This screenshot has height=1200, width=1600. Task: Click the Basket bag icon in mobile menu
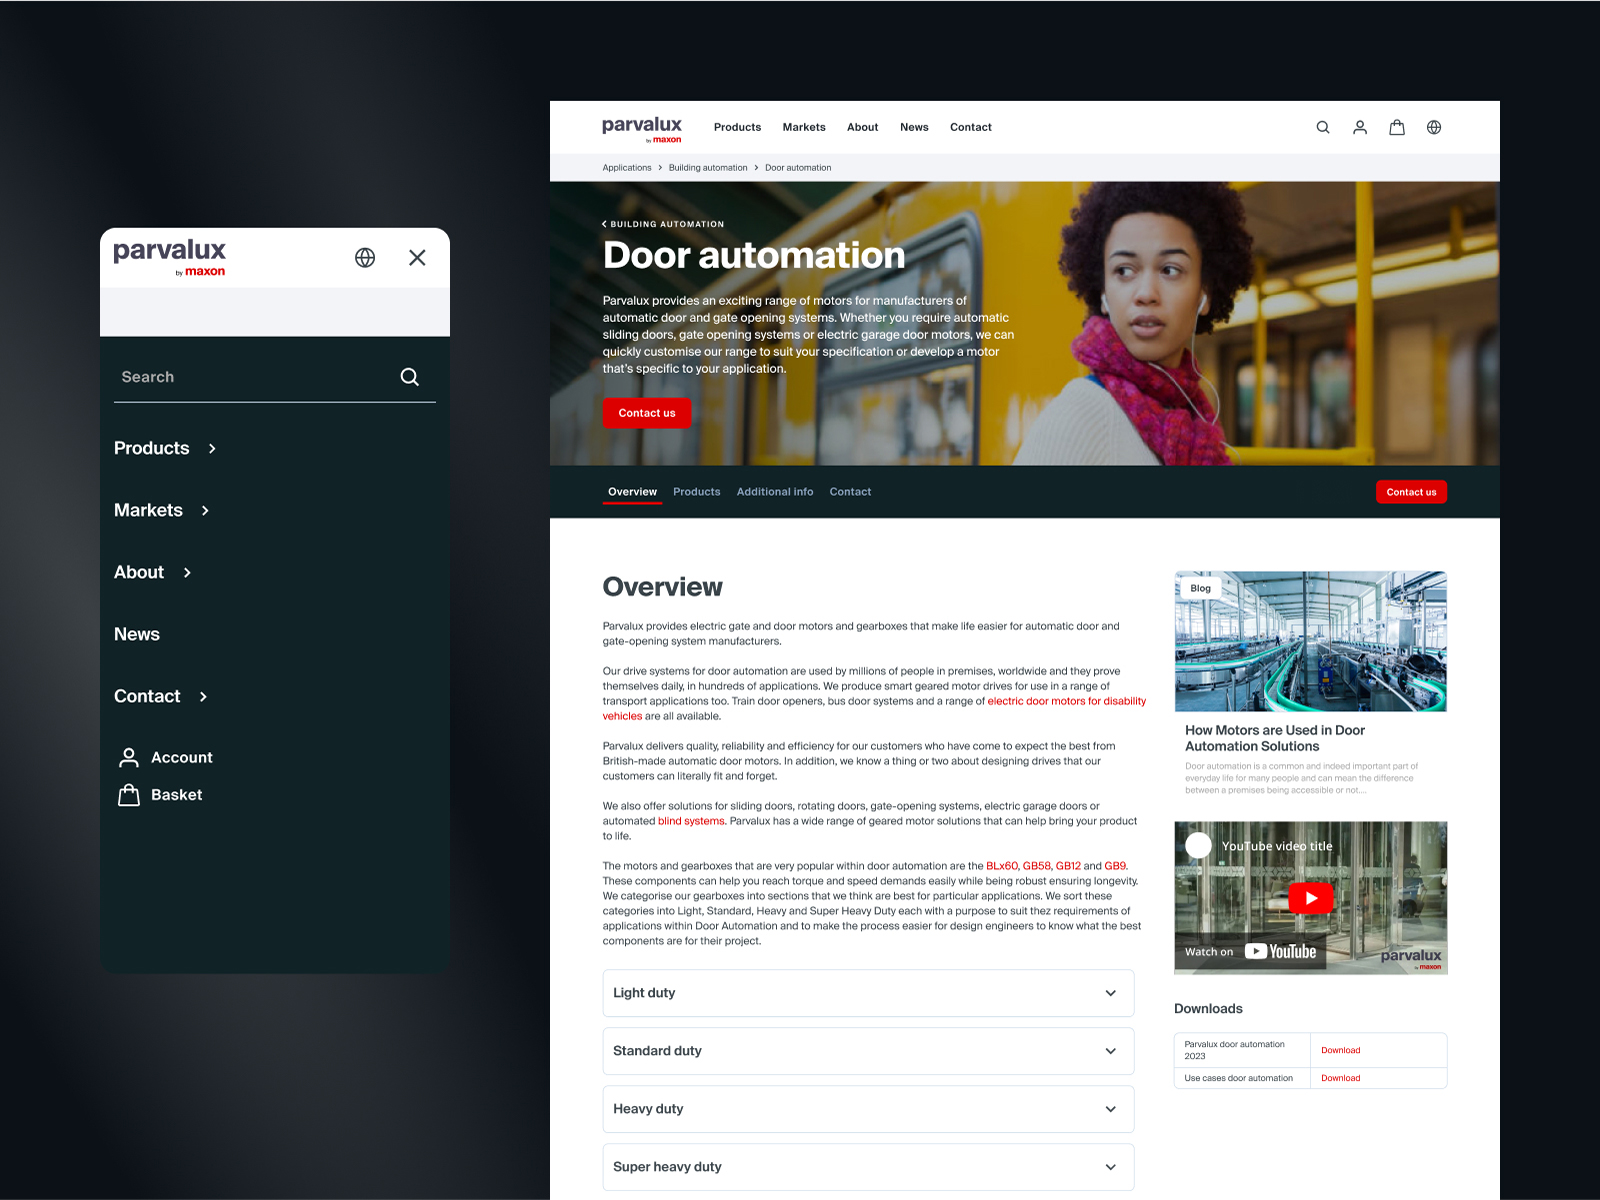[129, 795]
